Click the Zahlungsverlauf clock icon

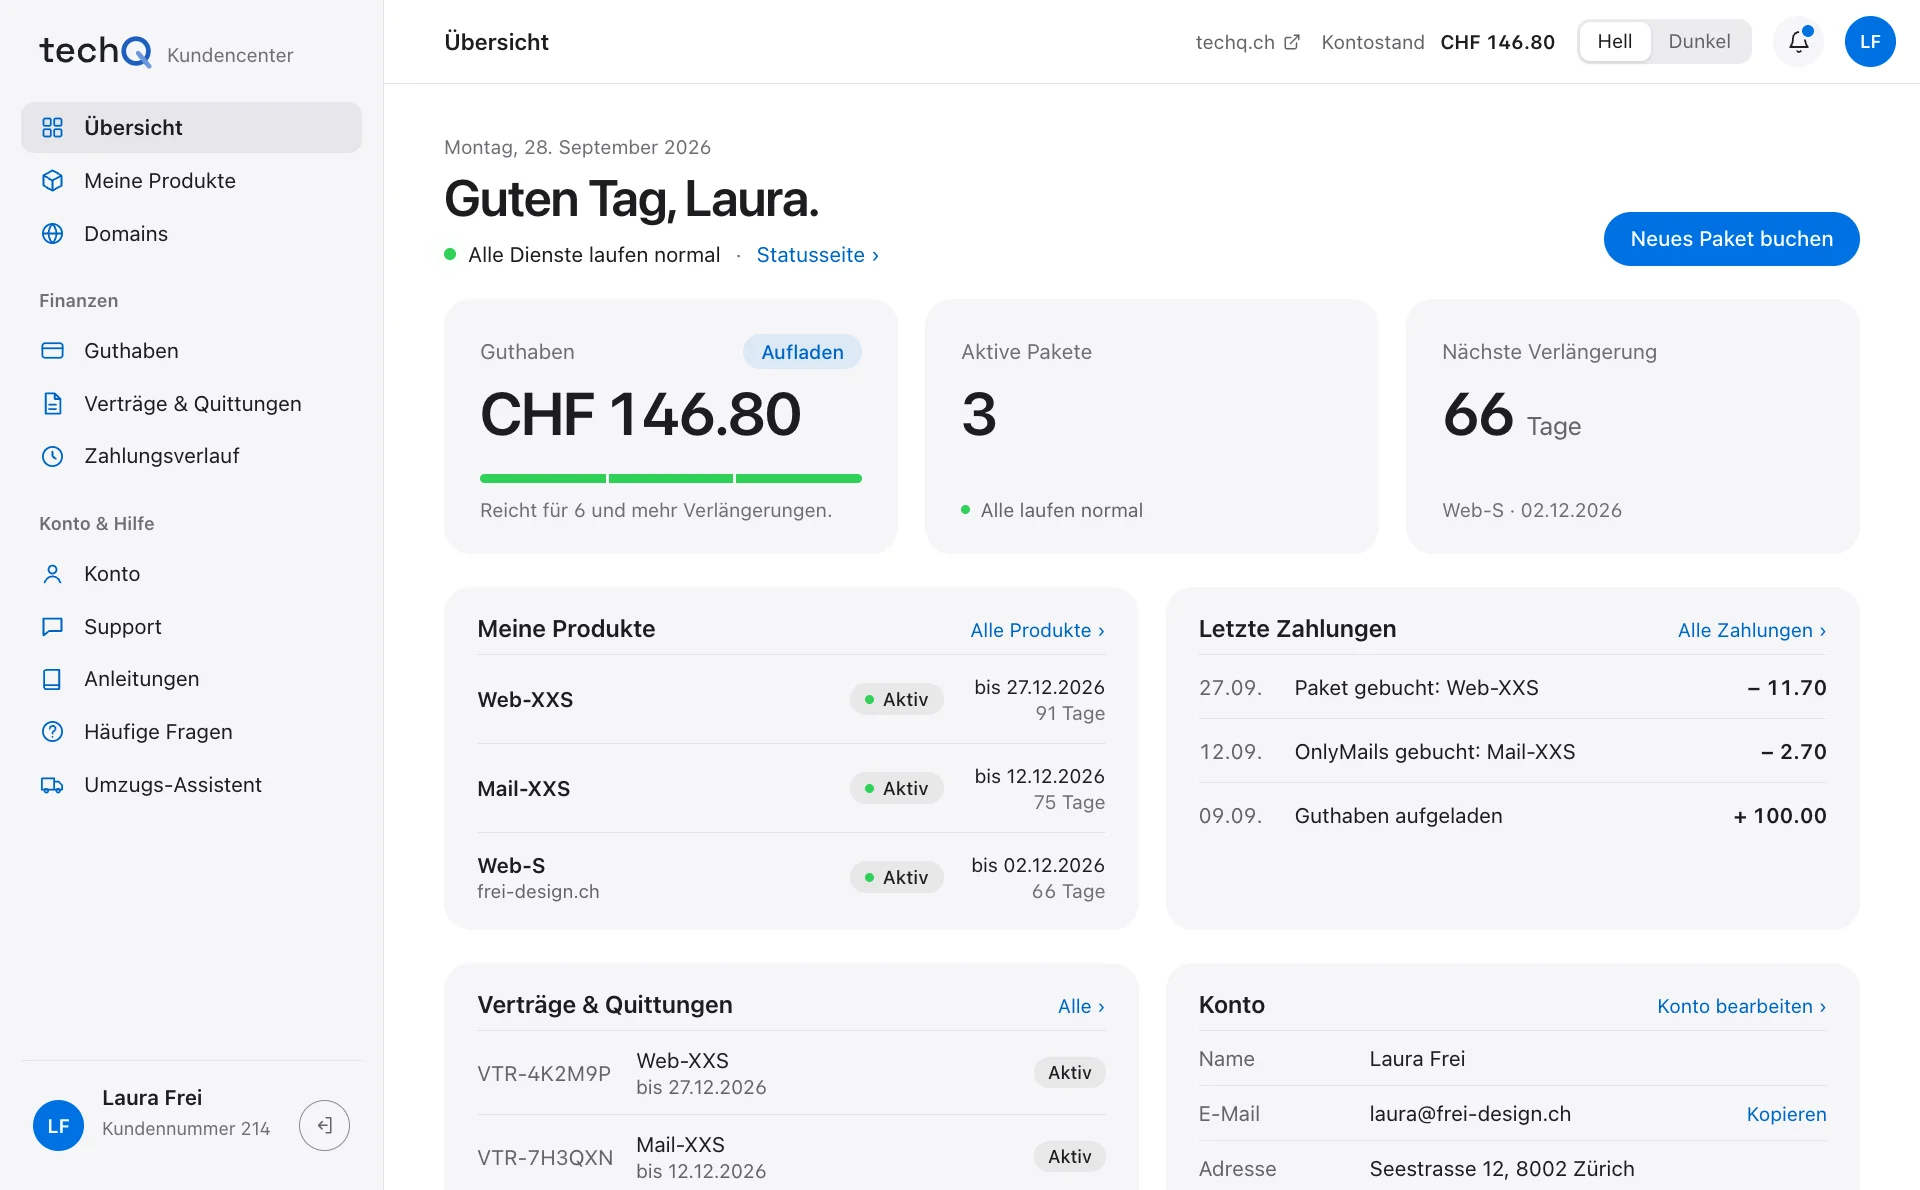point(52,456)
